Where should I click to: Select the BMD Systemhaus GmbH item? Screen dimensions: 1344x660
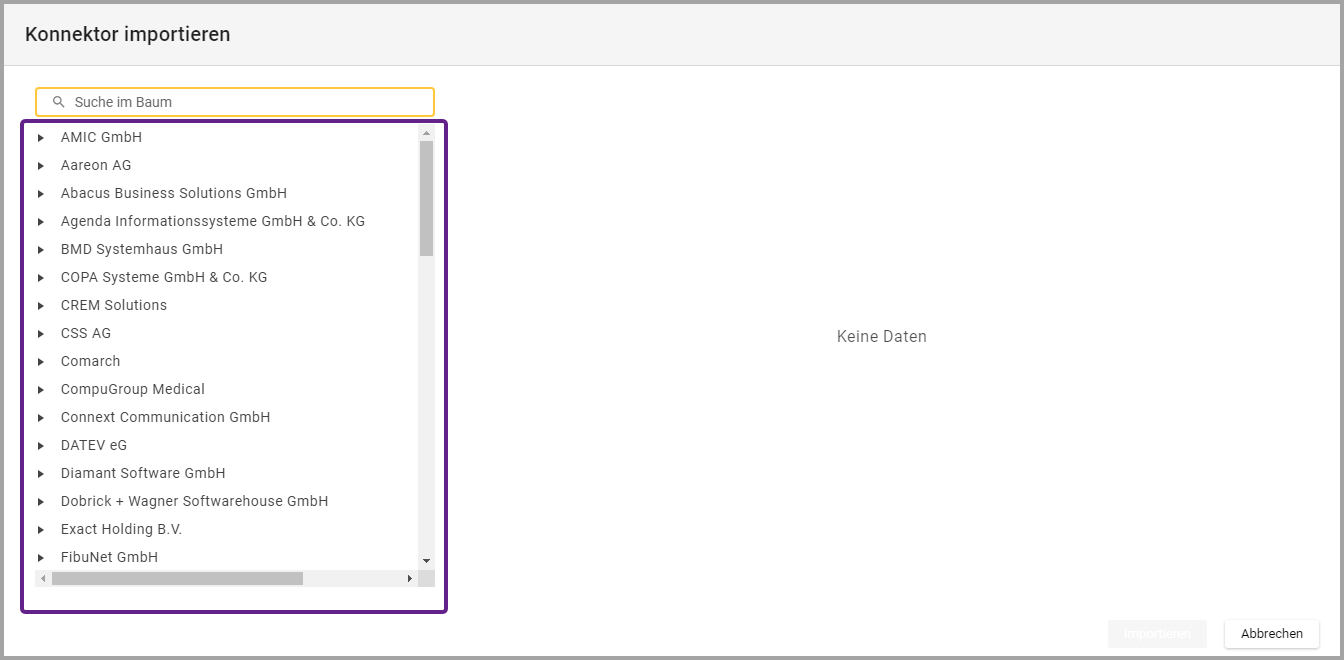[x=141, y=249]
